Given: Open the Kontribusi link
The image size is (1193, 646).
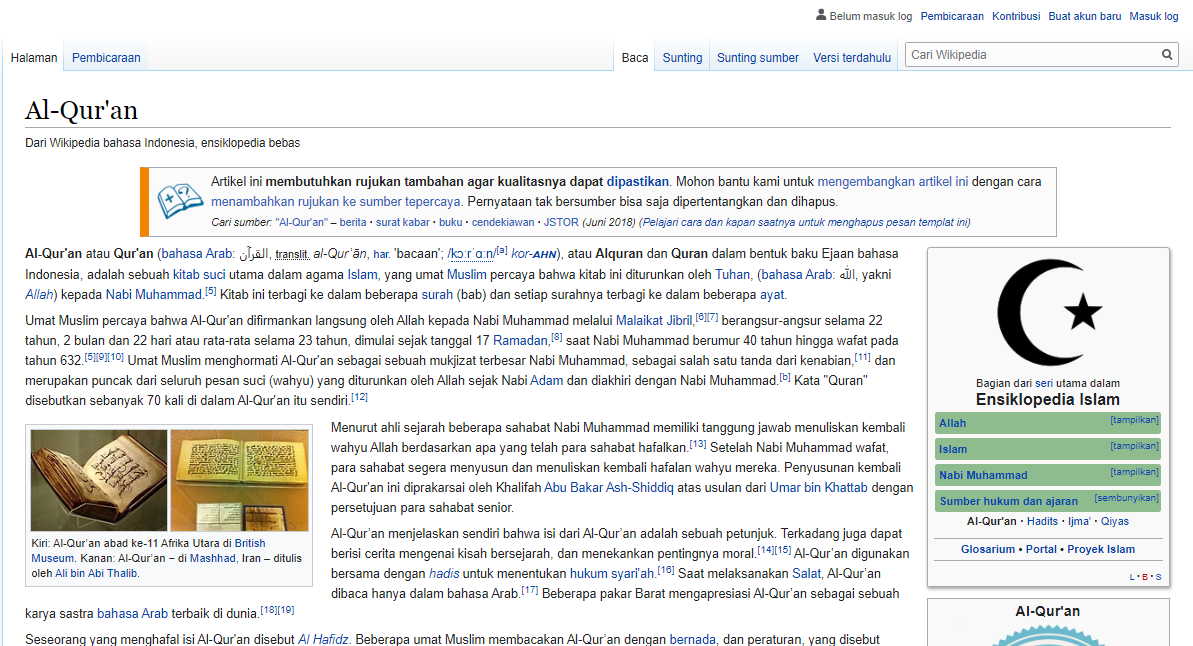Looking at the screenshot, I should click(1016, 16).
